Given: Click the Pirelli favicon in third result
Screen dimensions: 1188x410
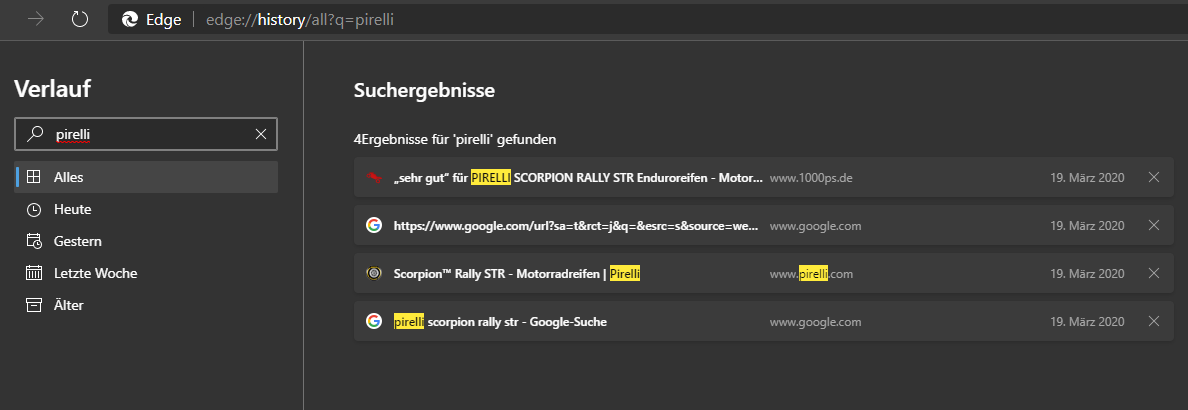Looking at the screenshot, I should [x=374, y=273].
